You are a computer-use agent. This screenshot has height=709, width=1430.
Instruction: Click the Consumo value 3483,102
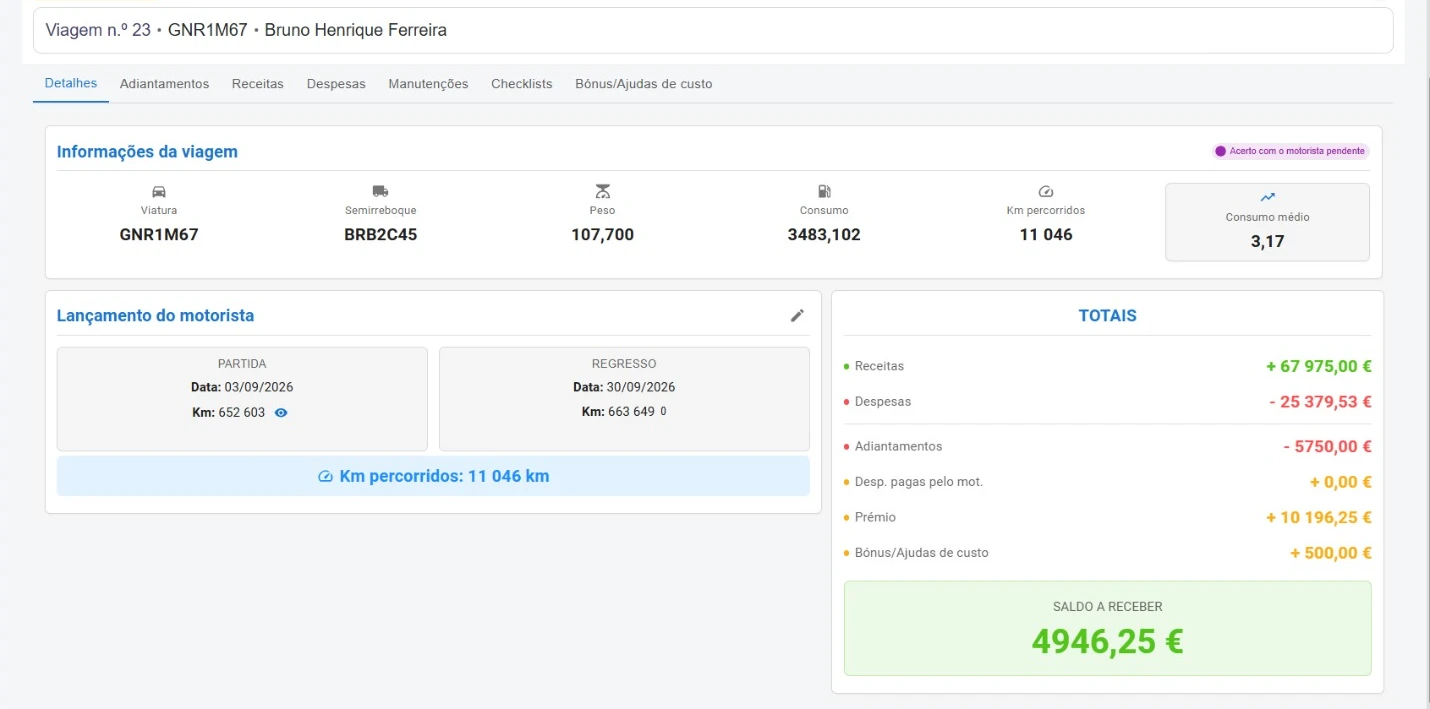click(x=824, y=235)
